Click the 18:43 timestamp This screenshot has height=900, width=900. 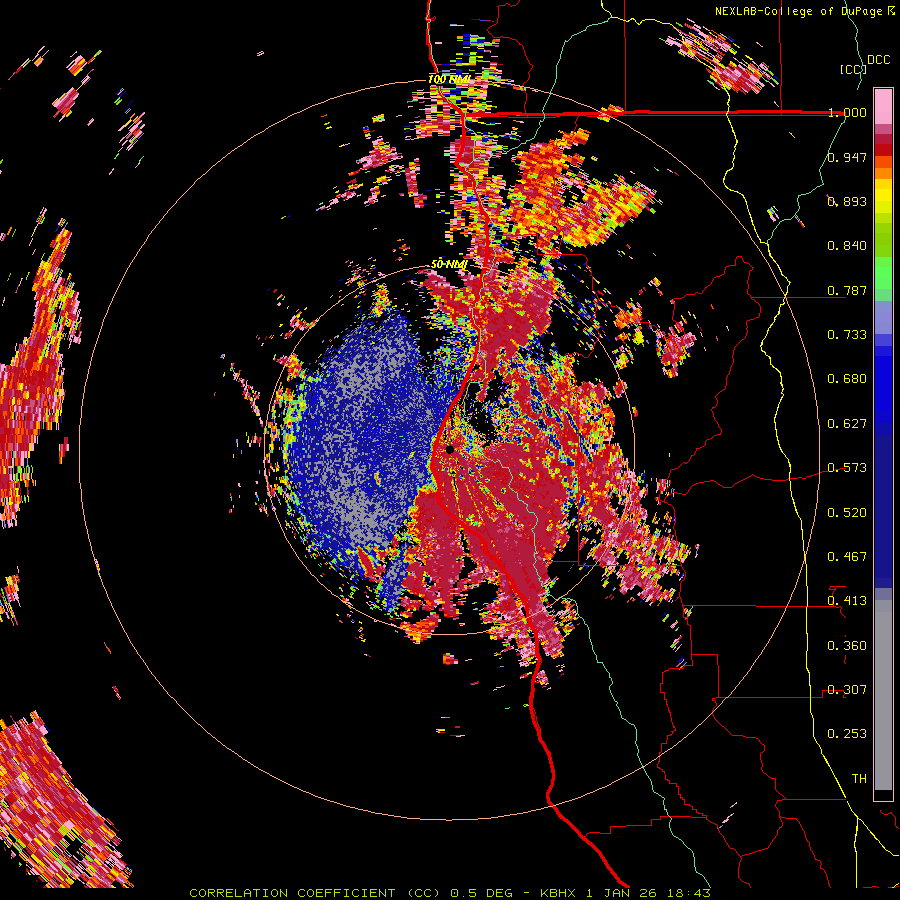(689, 893)
